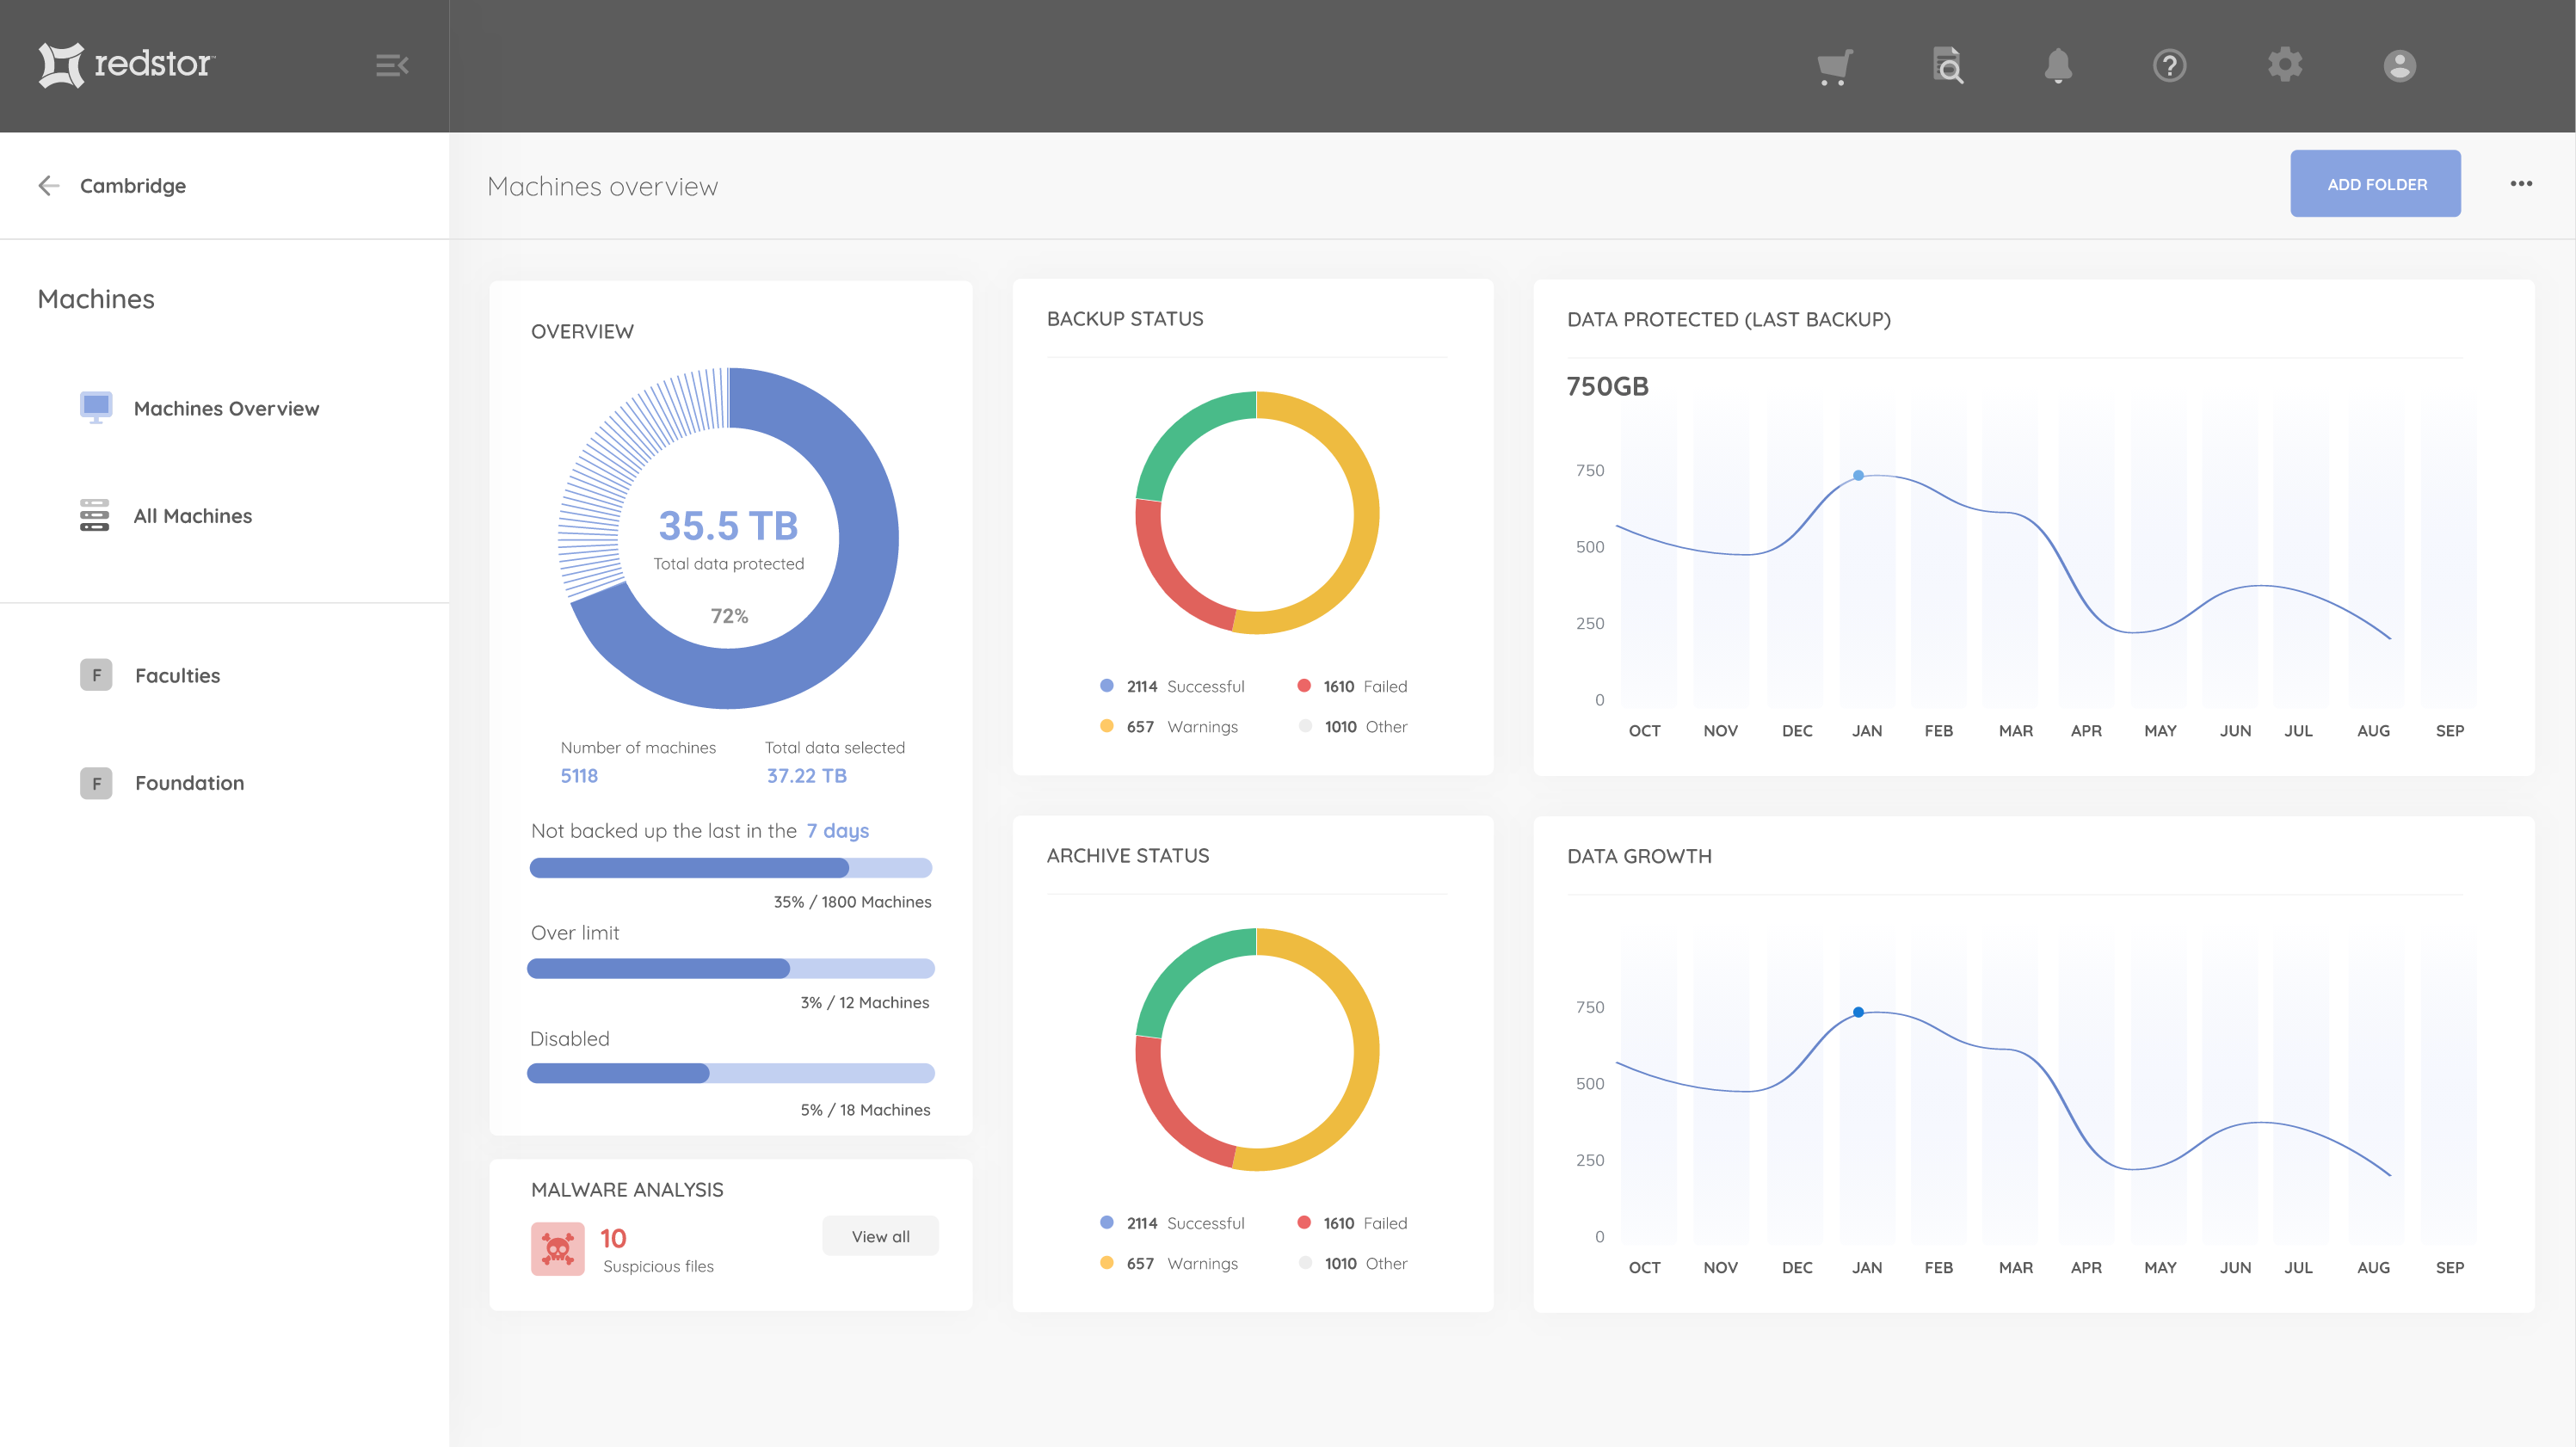Viewport: 2576px width, 1447px height.
Task: Select Machines Overview in sidebar
Action: click(226, 409)
